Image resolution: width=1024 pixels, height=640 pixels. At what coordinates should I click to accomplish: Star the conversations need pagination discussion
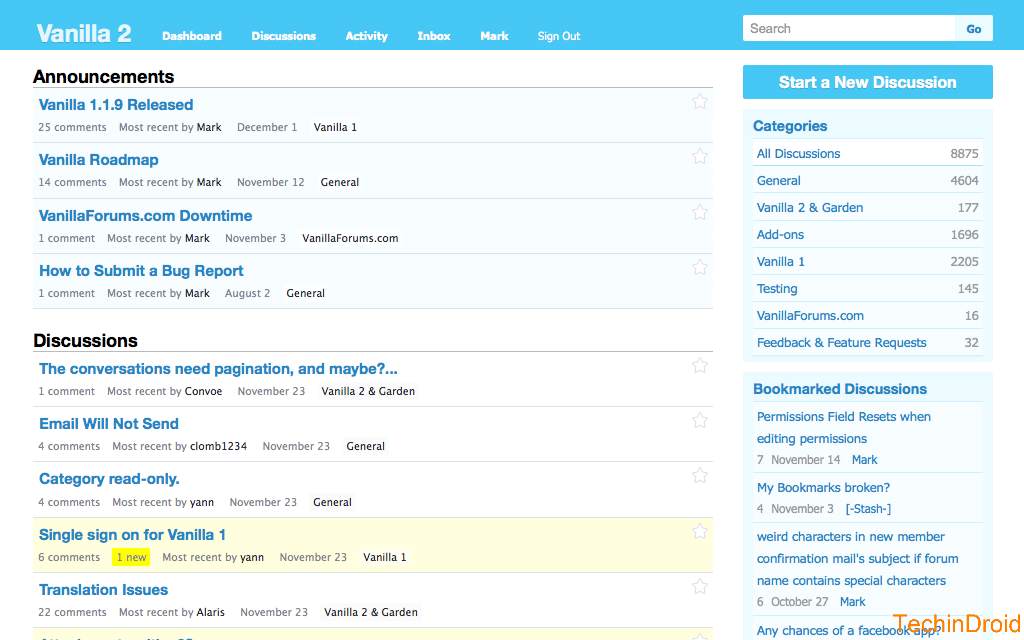click(x=699, y=366)
